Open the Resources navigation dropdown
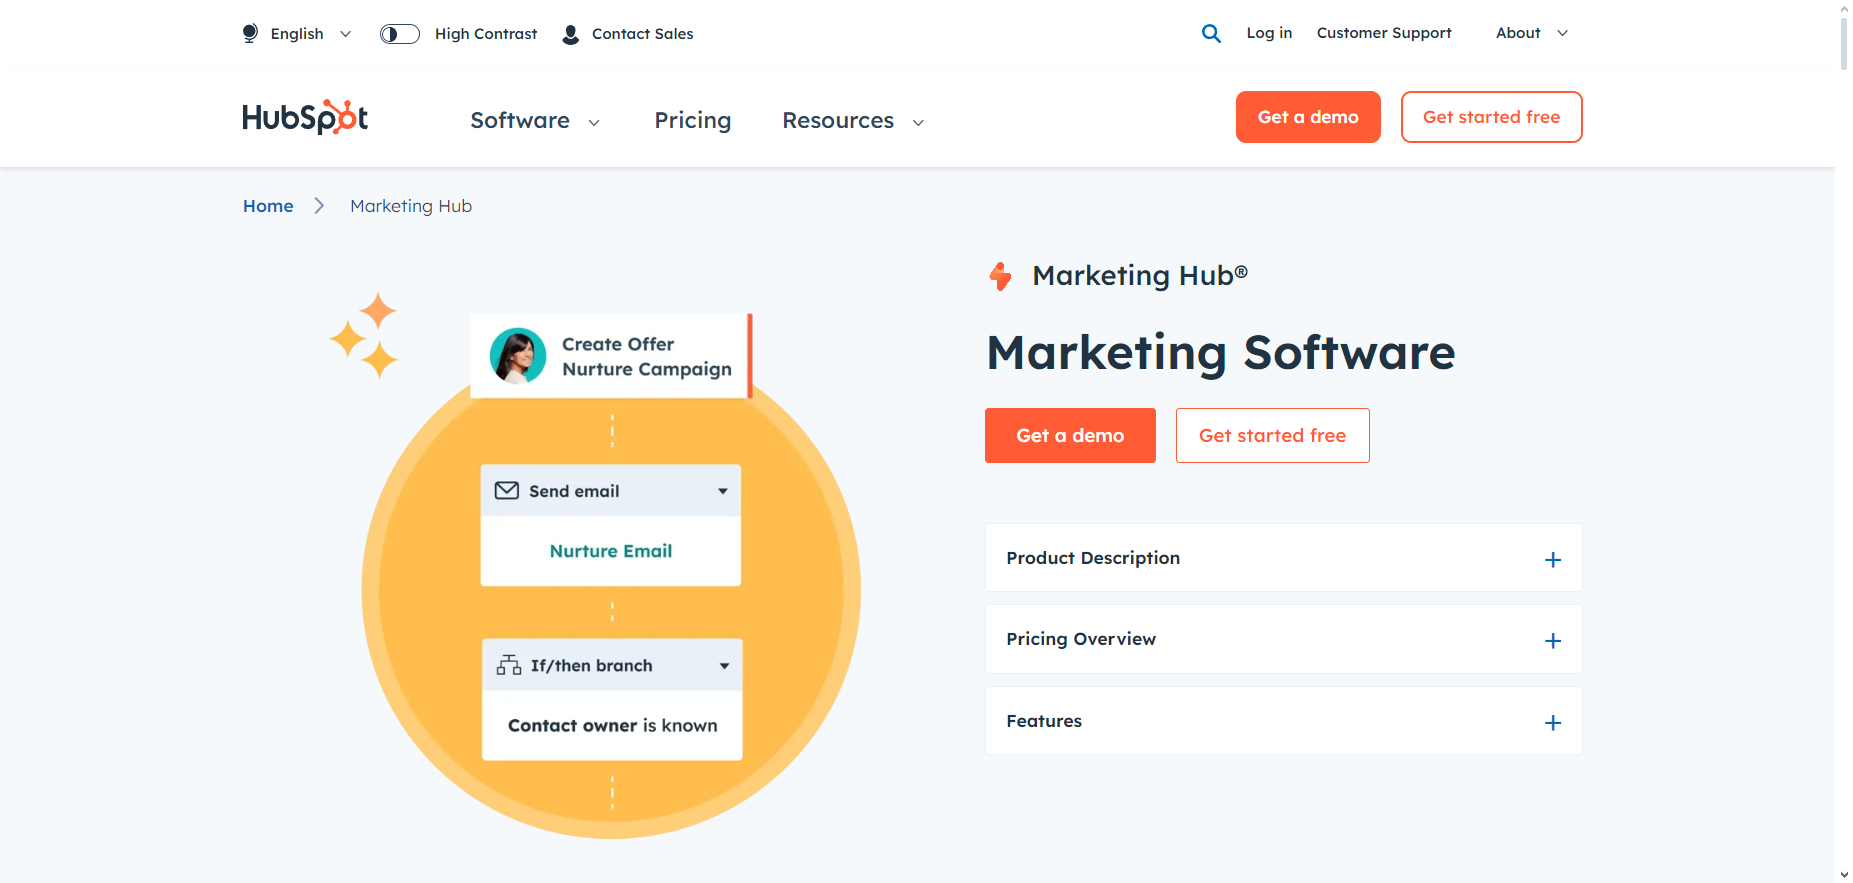Screen dimensions: 1853x883 point(853,121)
